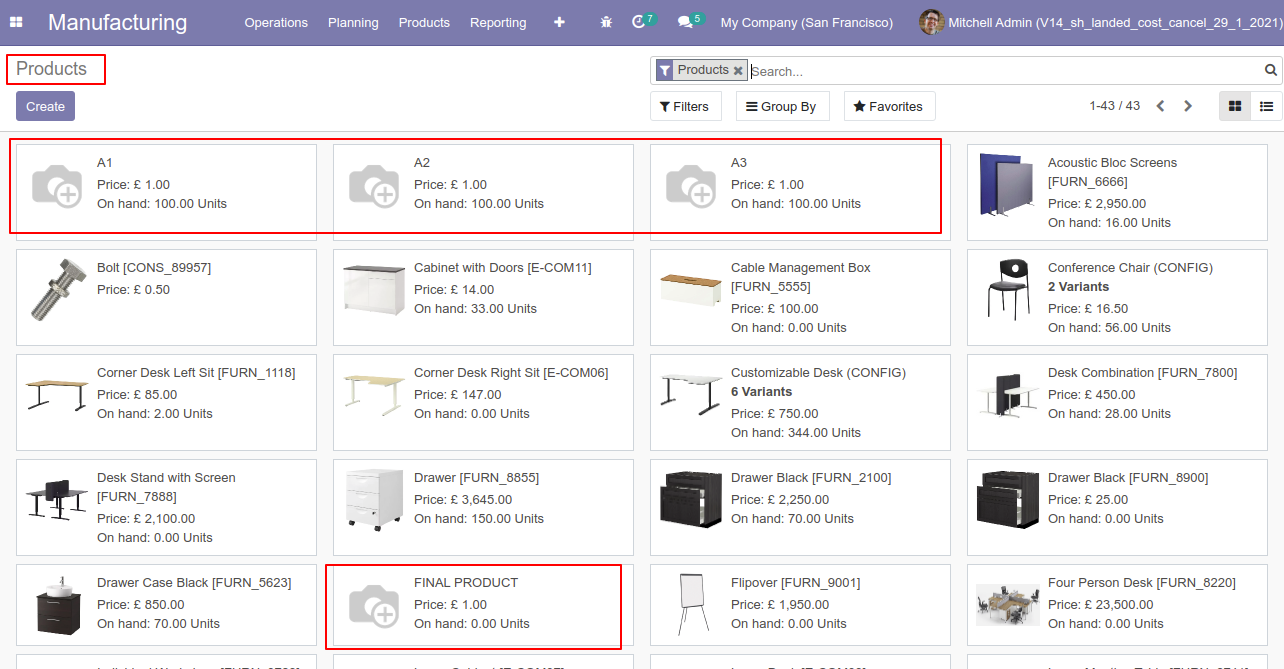The width and height of the screenshot is (1284, 669).
Task: Go to next page arrow
Action: click(1188, 106)
